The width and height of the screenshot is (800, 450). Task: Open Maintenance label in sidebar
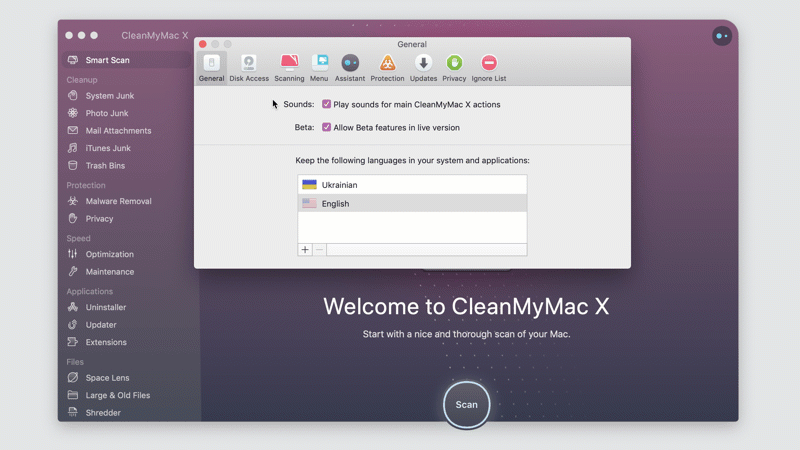(x=110, y=271)
